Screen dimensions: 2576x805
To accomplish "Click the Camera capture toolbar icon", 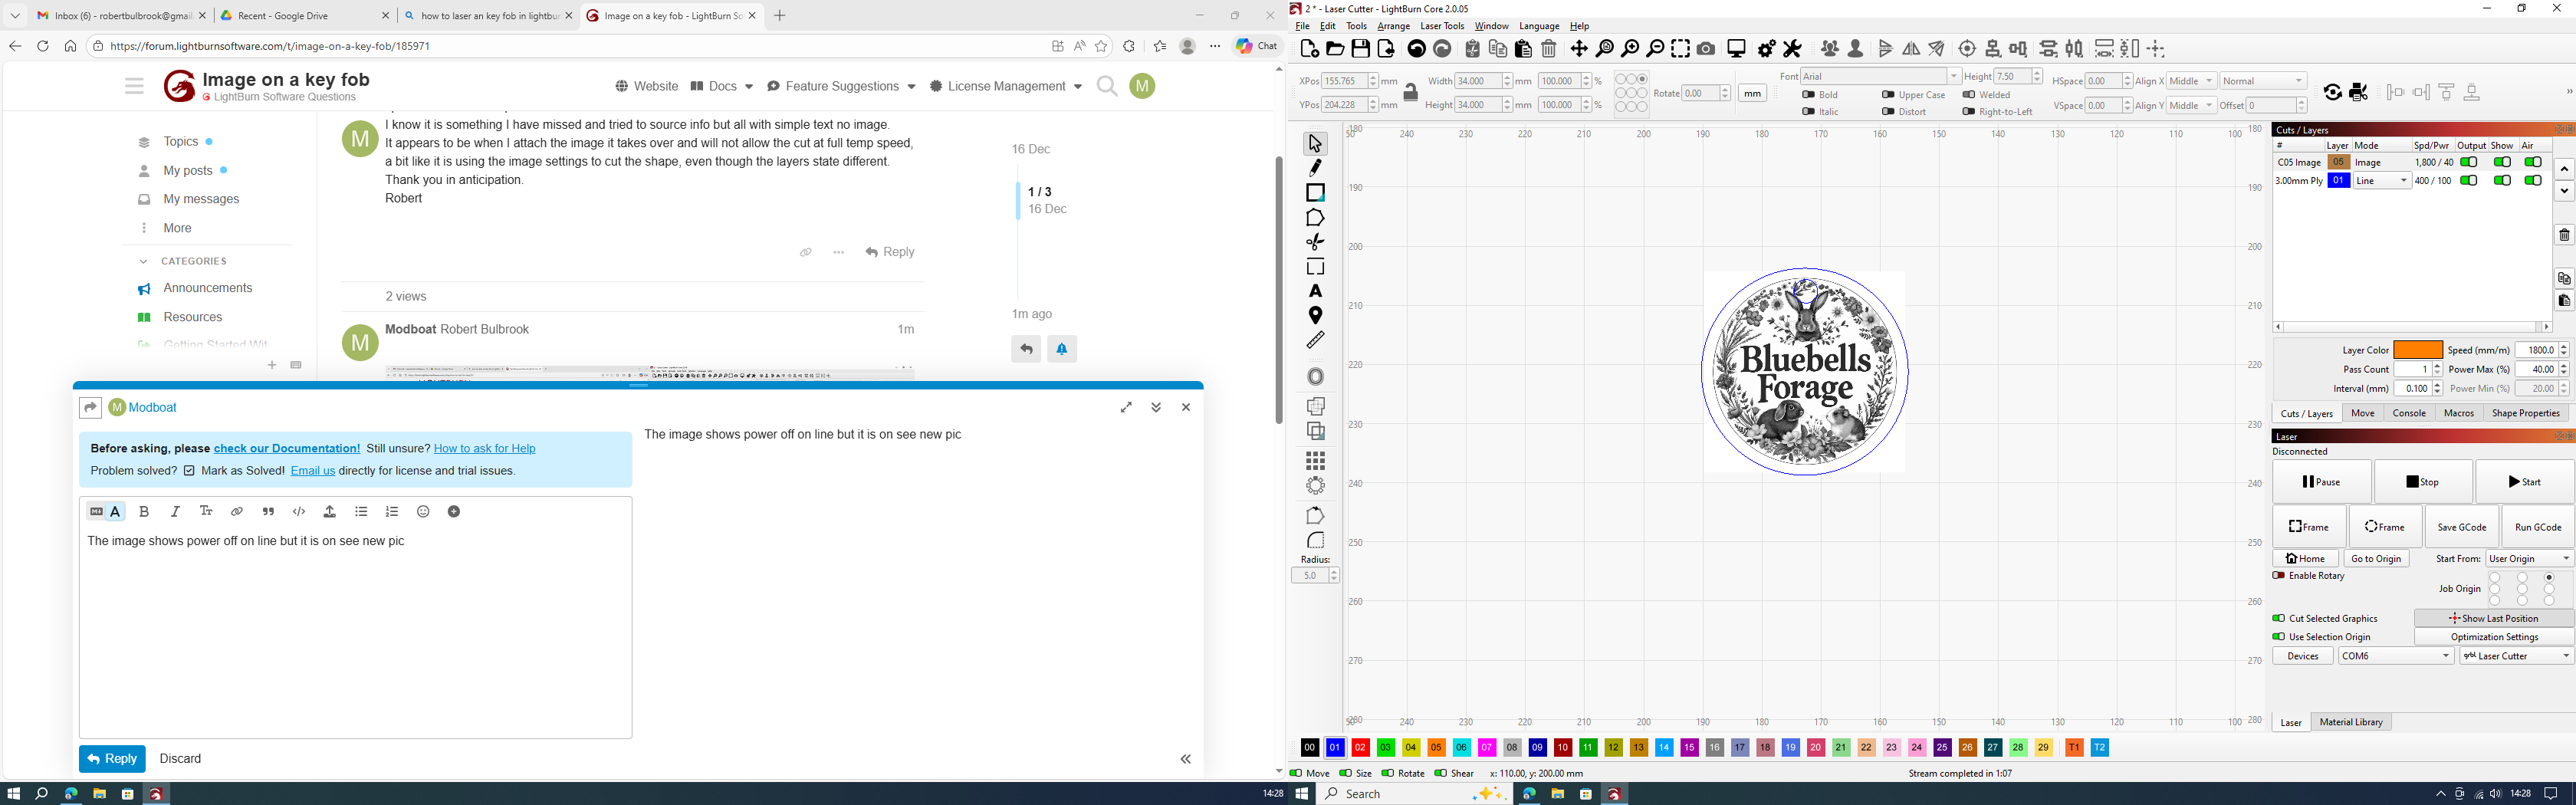I will (x=1706, y=49).
